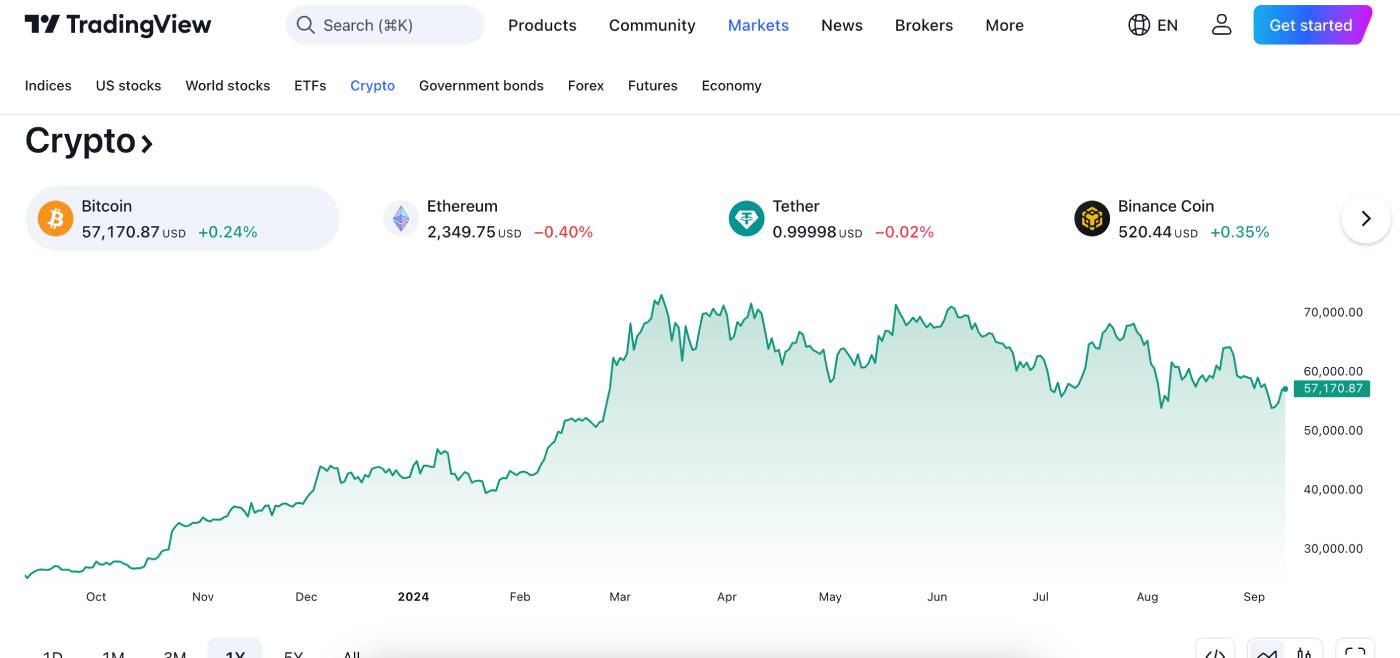Select the All time range
Viewport: 1400px width, 658px height.
351,654
